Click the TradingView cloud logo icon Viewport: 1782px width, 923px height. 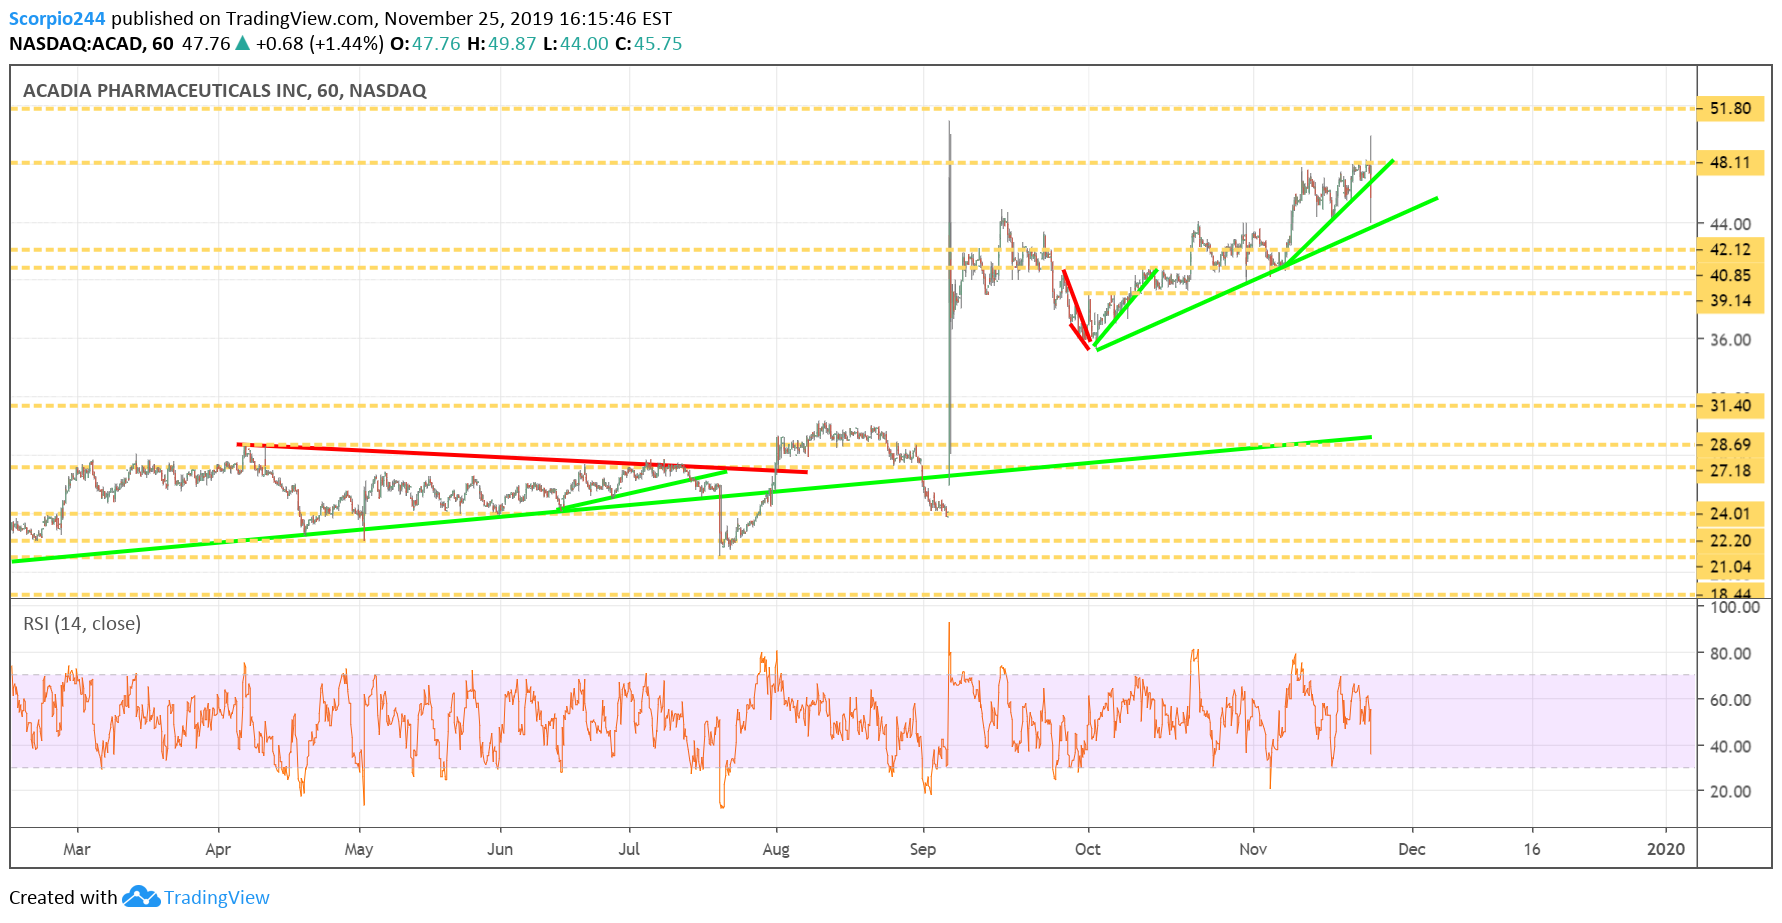(x=141, y=897)
